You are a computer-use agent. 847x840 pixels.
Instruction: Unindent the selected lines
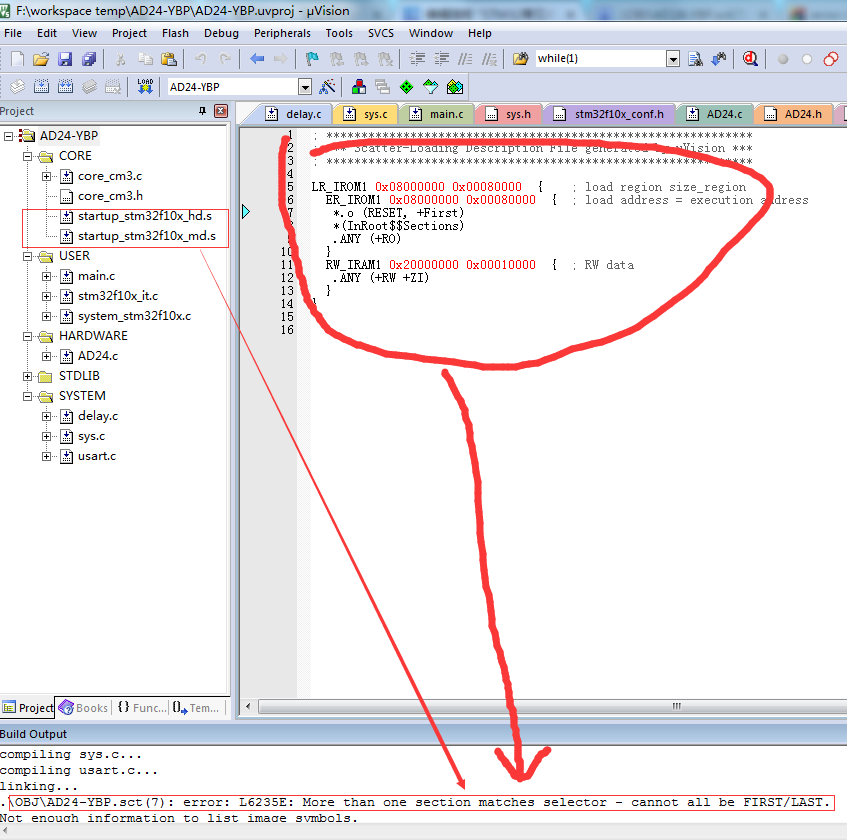coord(442,59)
